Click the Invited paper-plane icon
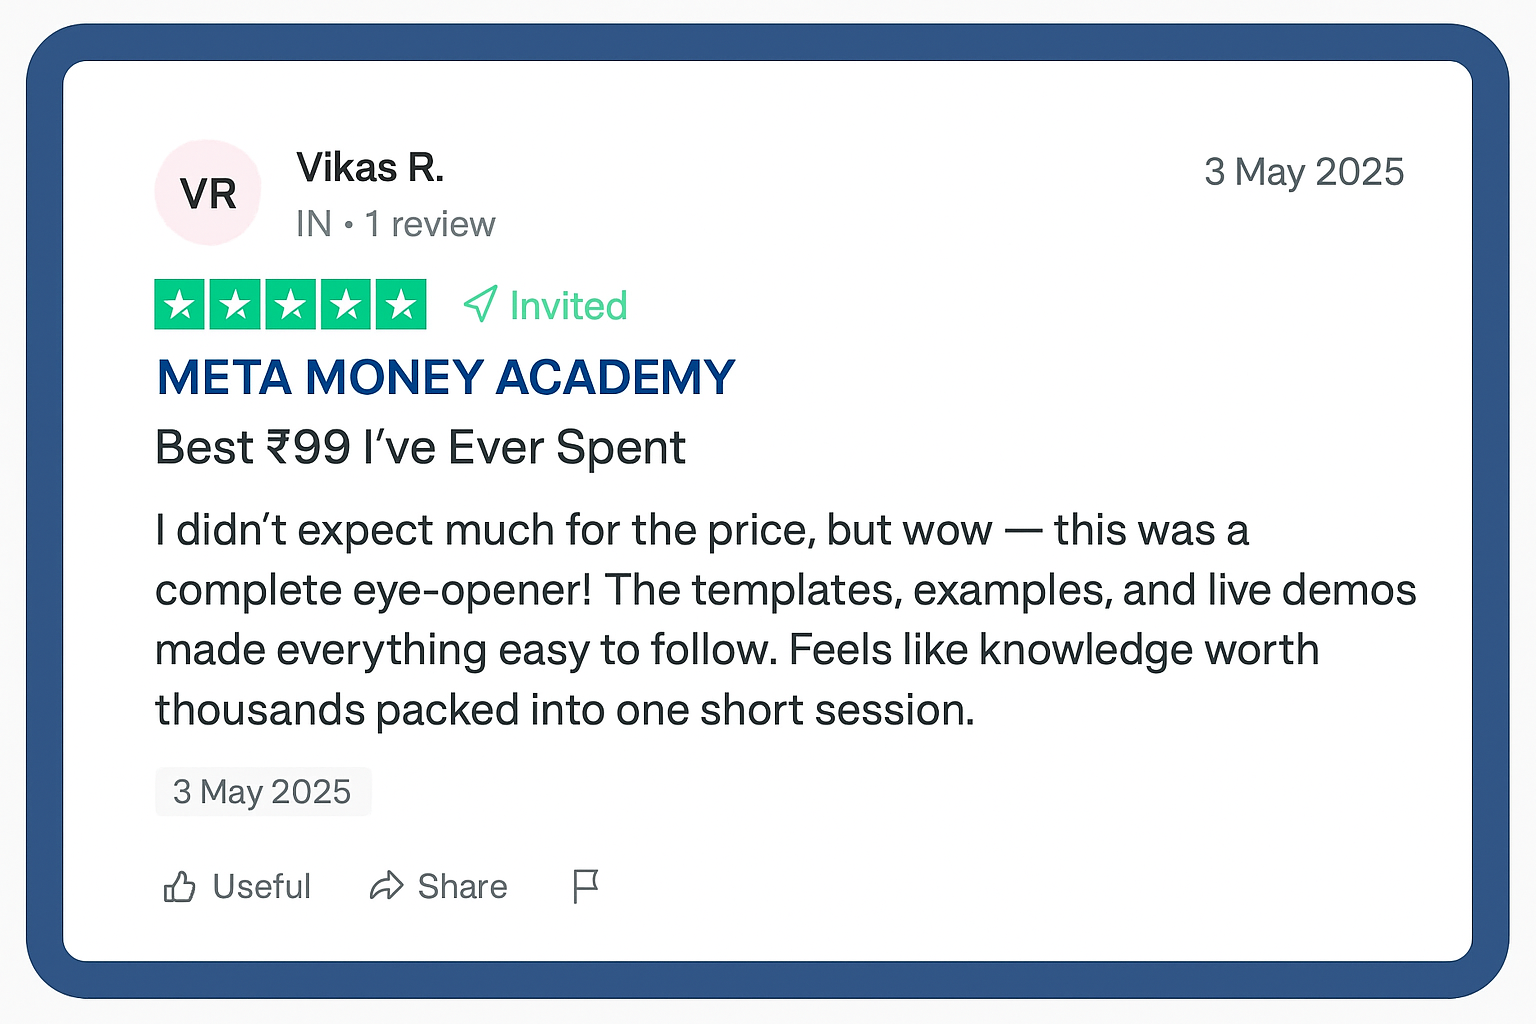 [x=481, y=304]
